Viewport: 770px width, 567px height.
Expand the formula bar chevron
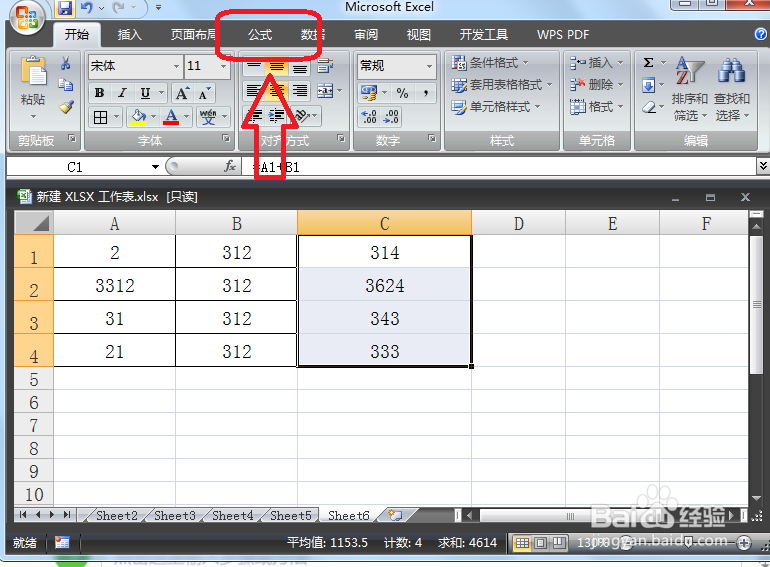click(763, 166)
